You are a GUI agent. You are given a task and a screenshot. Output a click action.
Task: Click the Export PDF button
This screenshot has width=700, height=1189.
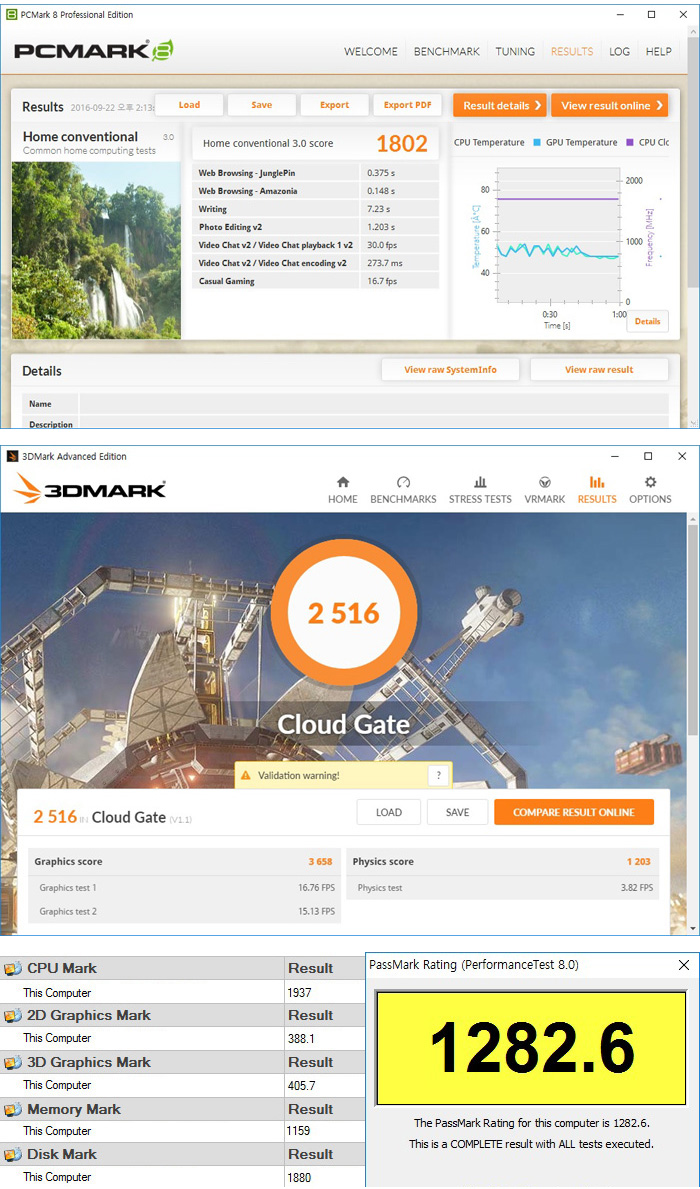tap(407, 105)
